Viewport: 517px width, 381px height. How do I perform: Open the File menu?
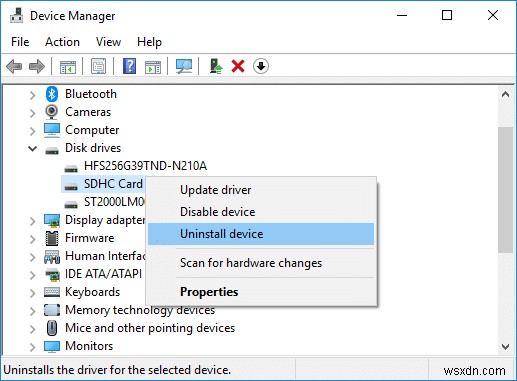20,42
